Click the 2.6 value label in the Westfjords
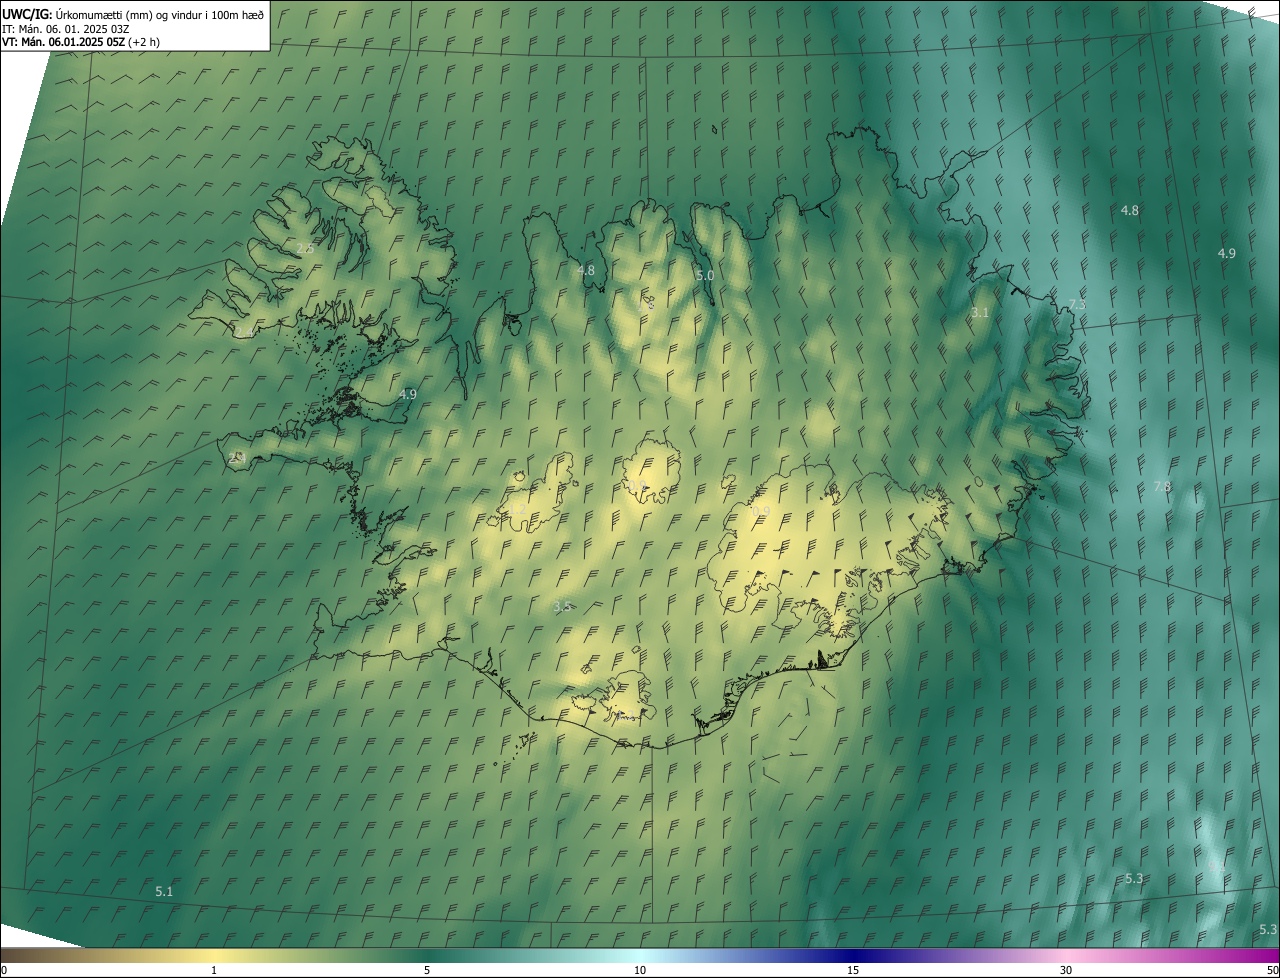1280x978 pixels. (305, 248)
